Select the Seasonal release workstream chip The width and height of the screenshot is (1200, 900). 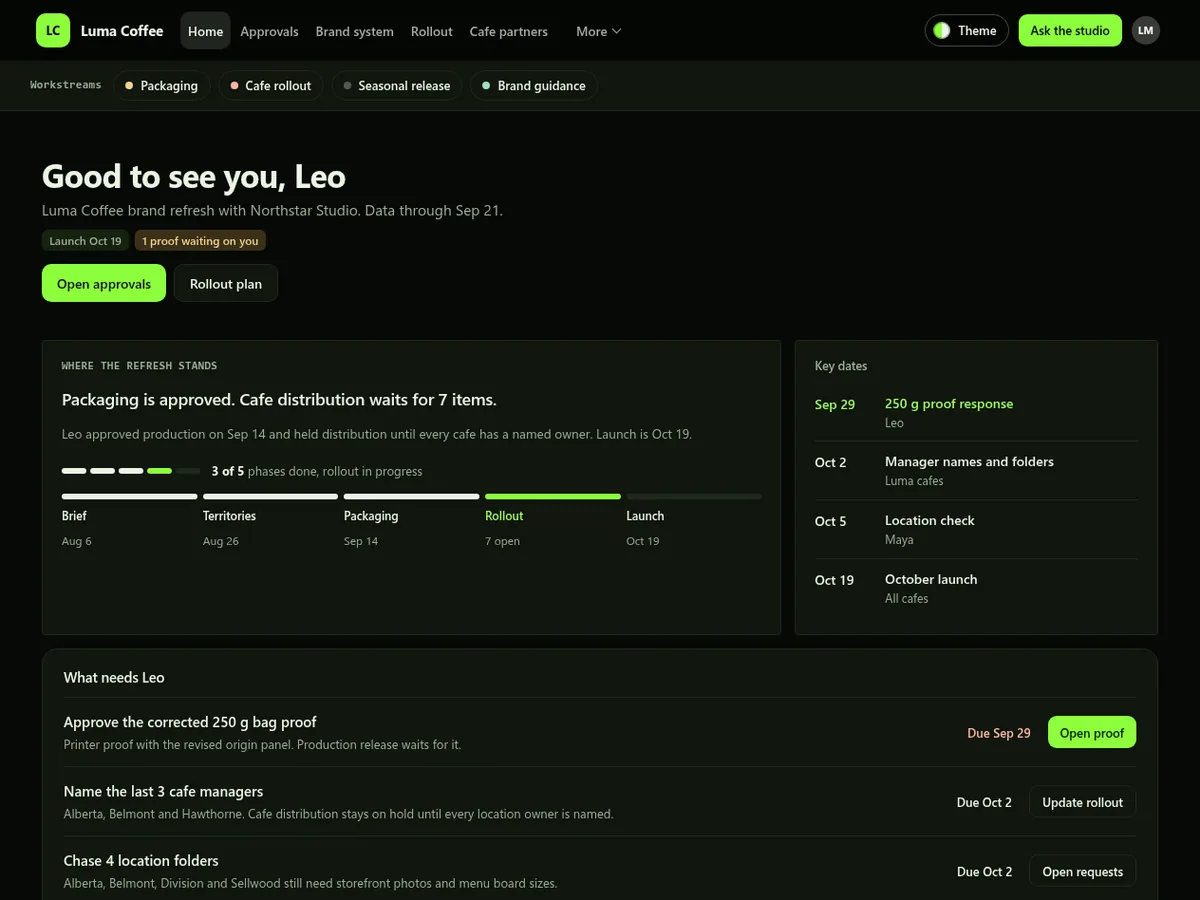pyautogui.click(x=396, y=86)
